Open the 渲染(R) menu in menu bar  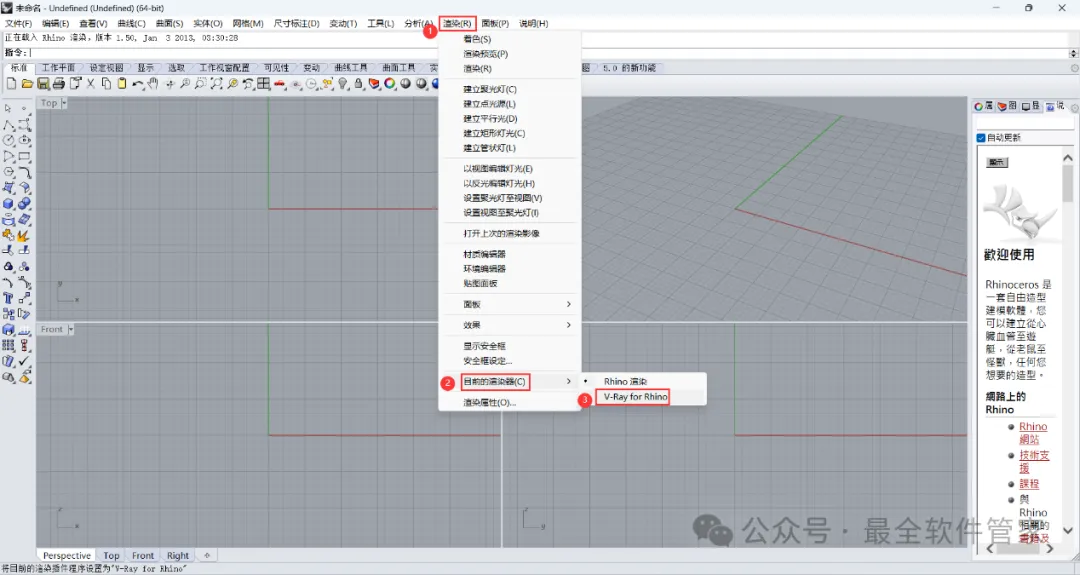point(457,23)
